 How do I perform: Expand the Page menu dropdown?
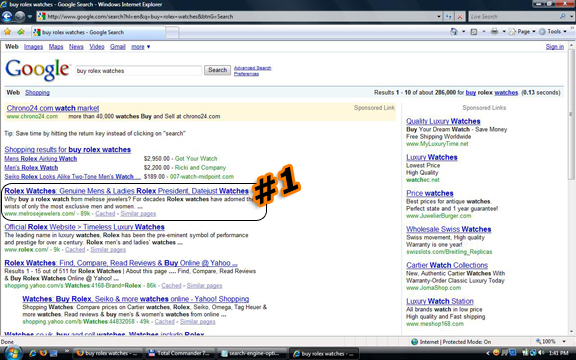(x=522, y=32)
